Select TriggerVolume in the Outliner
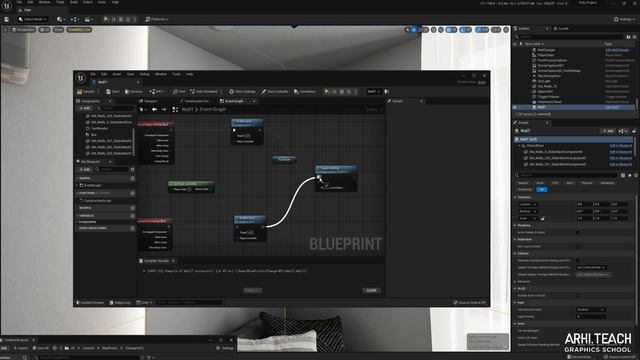Image resolution: width=640 pixels, height=360 pixels. (549, 97)
